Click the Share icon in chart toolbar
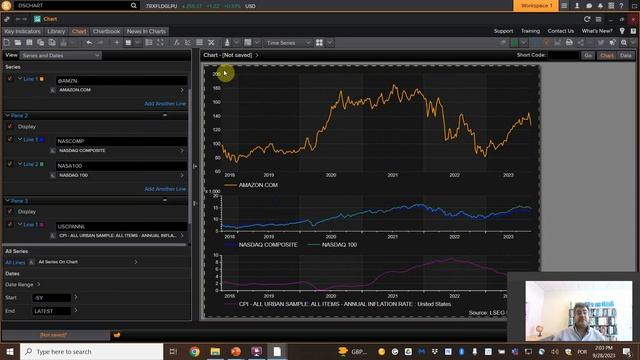Image resolution: width=640 pixels, height=360 pixels. (580, 42)
